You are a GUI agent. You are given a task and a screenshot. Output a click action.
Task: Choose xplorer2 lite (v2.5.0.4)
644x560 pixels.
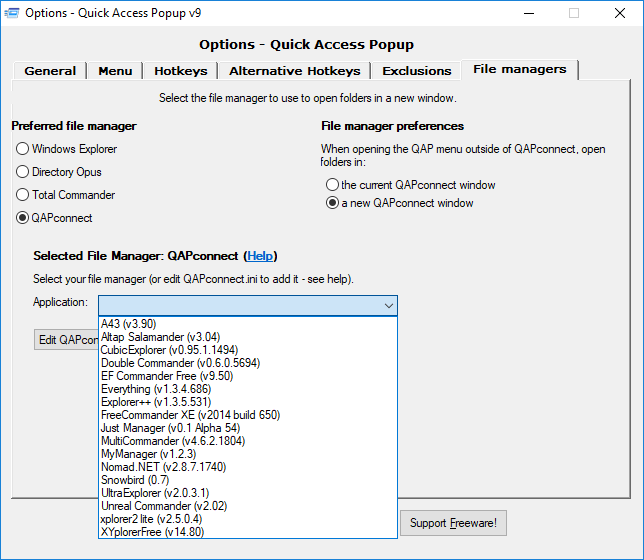click(248, 519)
